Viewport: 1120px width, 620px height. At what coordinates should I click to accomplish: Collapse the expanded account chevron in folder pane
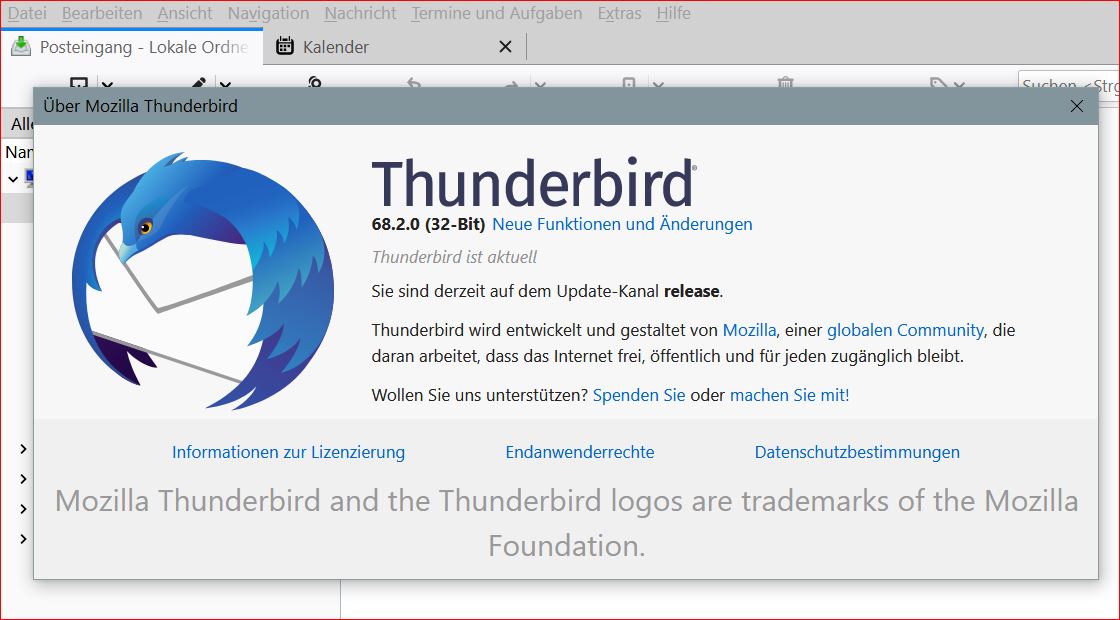coord(13,179)
